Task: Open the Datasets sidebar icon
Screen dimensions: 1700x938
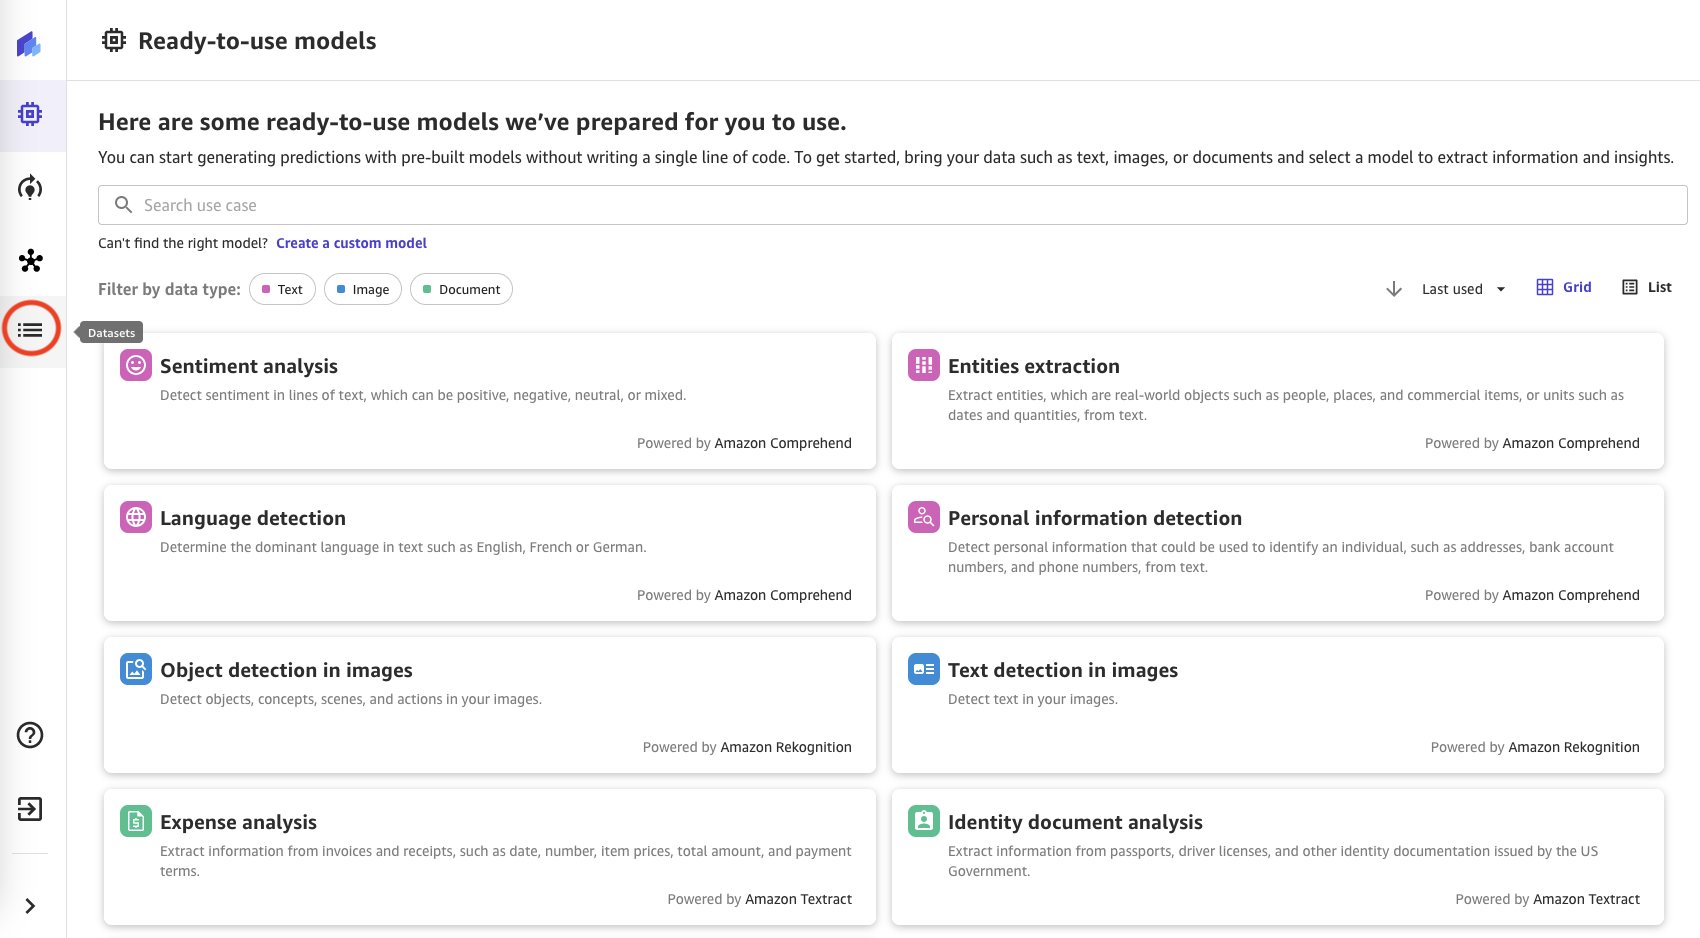Action: click(x=30, y=329)
